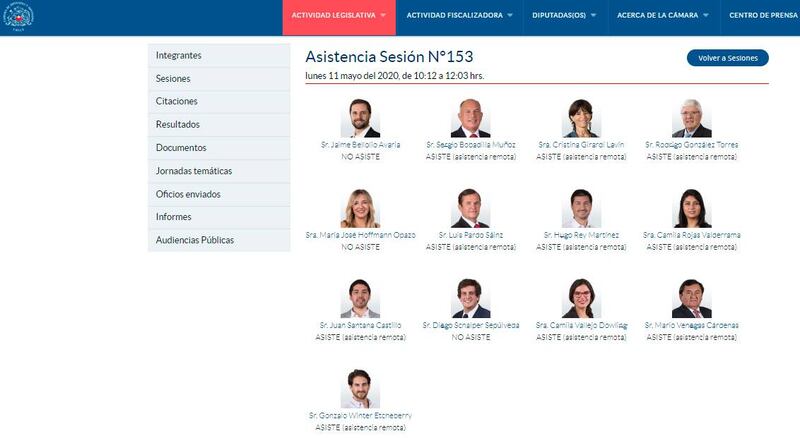Expand the Acerca de la Cámara arrow
Screen dimensions: 800x438
coord(706,15)
